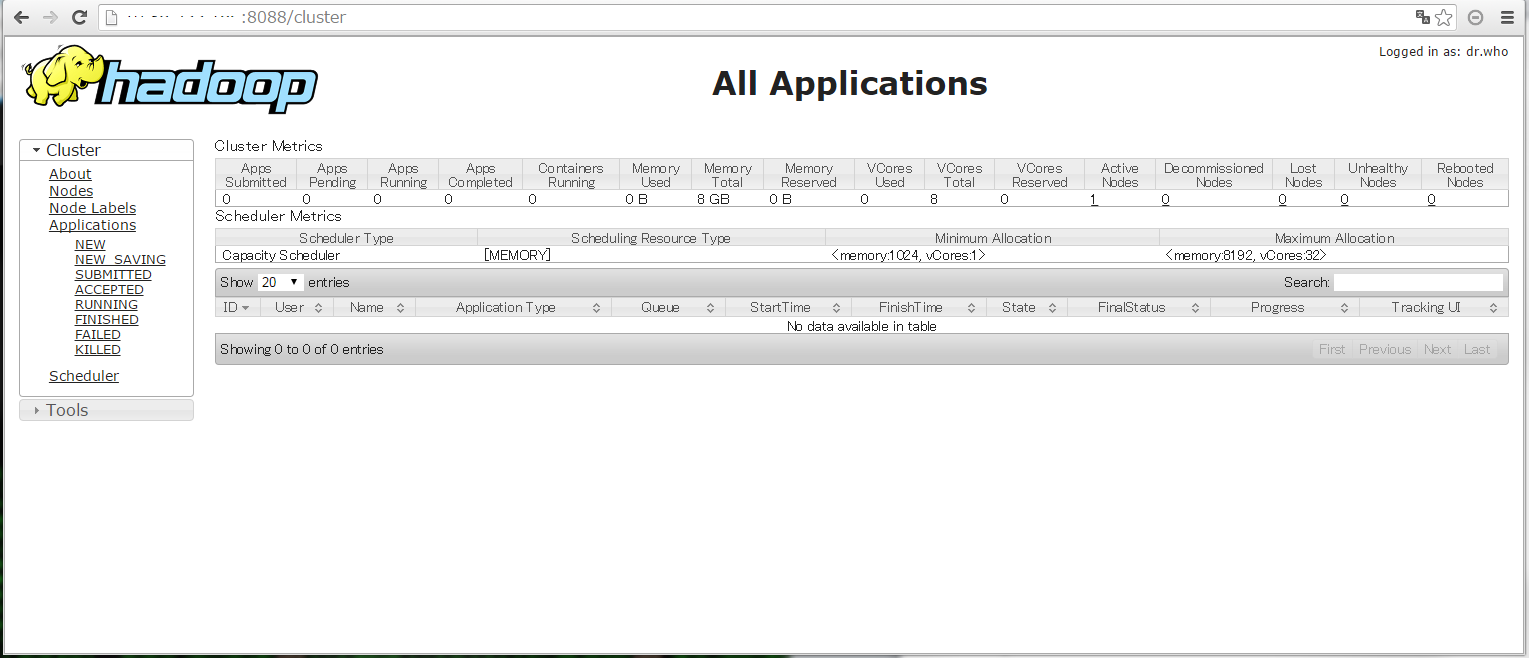Click the browser forward arrow
1529x658 pixels.
[50, 17]
